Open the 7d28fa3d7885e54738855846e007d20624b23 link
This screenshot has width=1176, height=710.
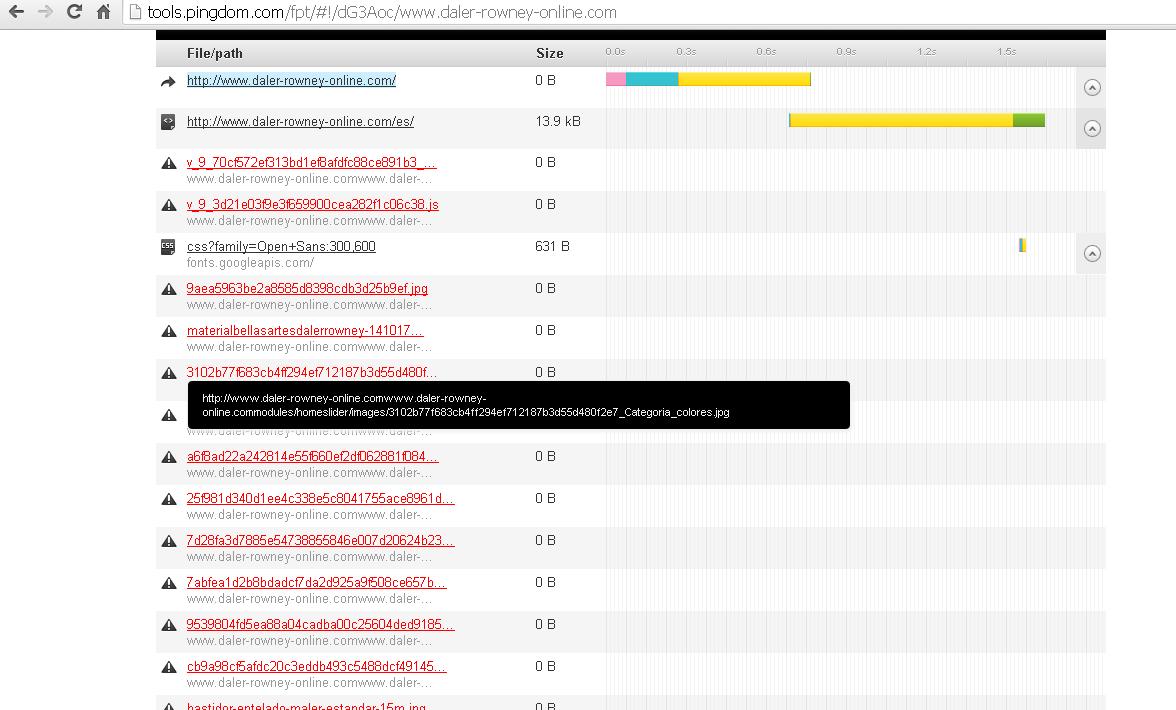[320, 541]
